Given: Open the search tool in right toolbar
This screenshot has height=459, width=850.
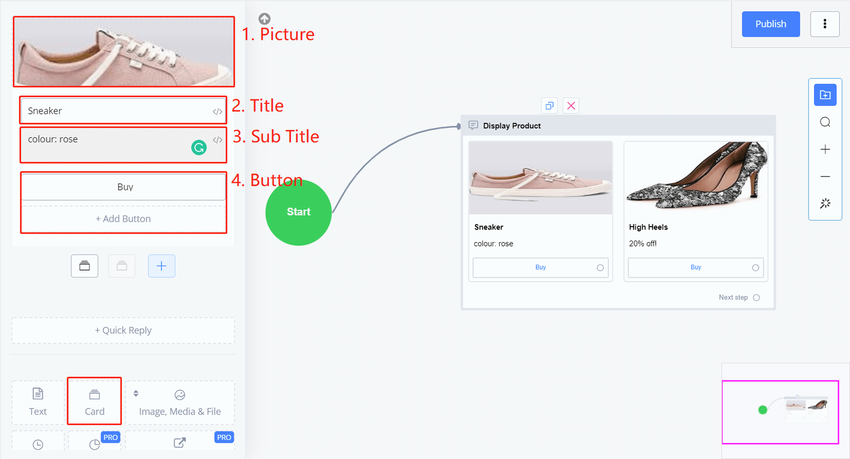Looking at the screenshot, I should 825,122.
